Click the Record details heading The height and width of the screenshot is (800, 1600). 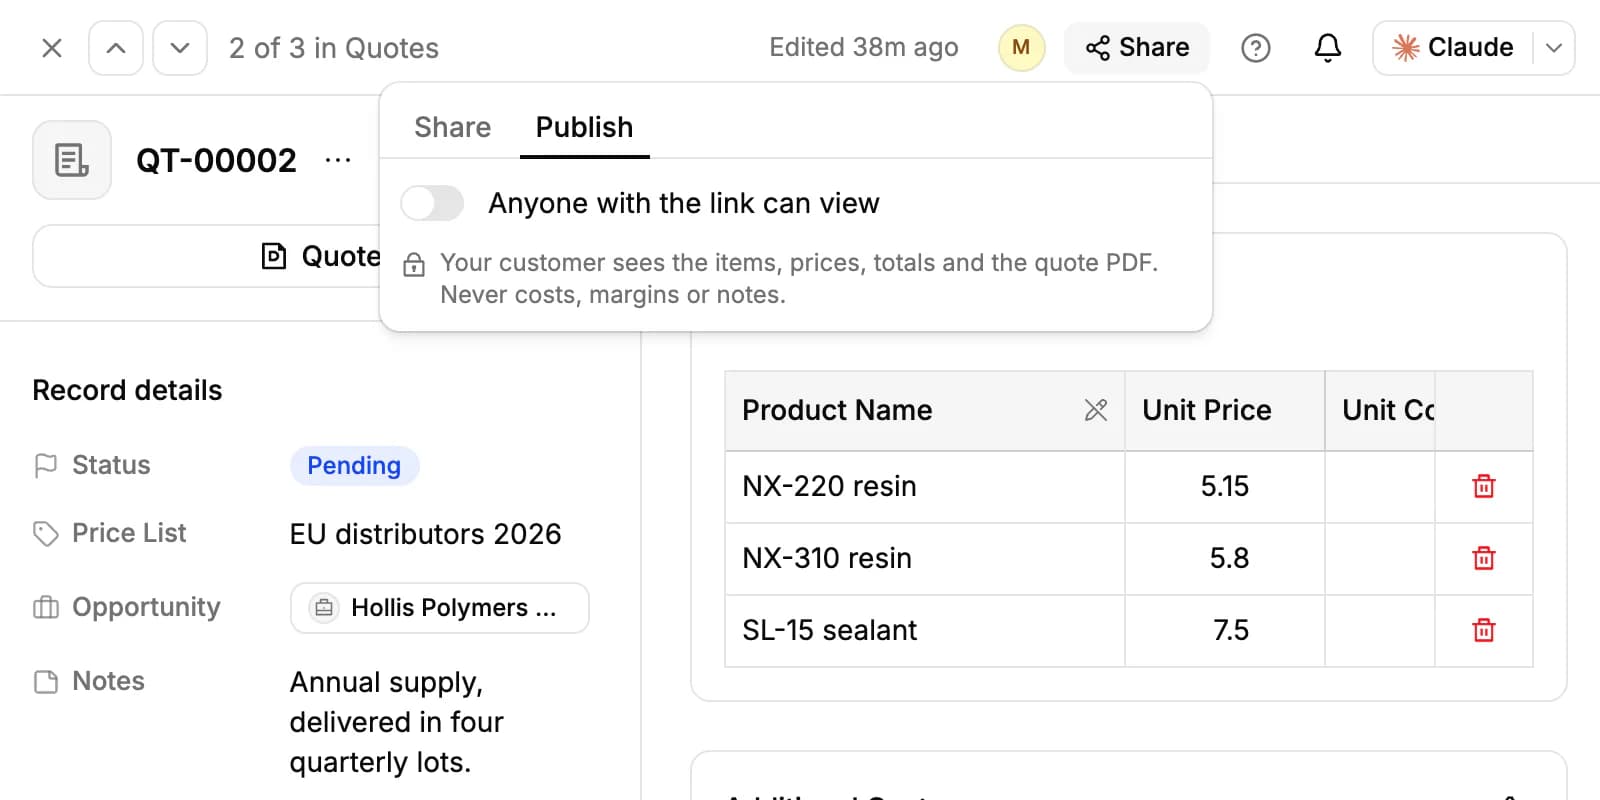tap(127, 390)
